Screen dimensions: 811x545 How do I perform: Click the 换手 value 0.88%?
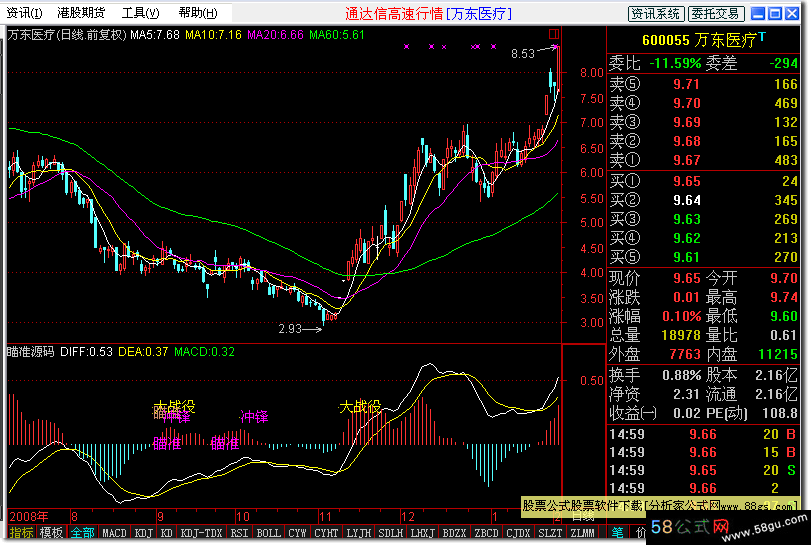pyautogui.click(x=682, y=374)
